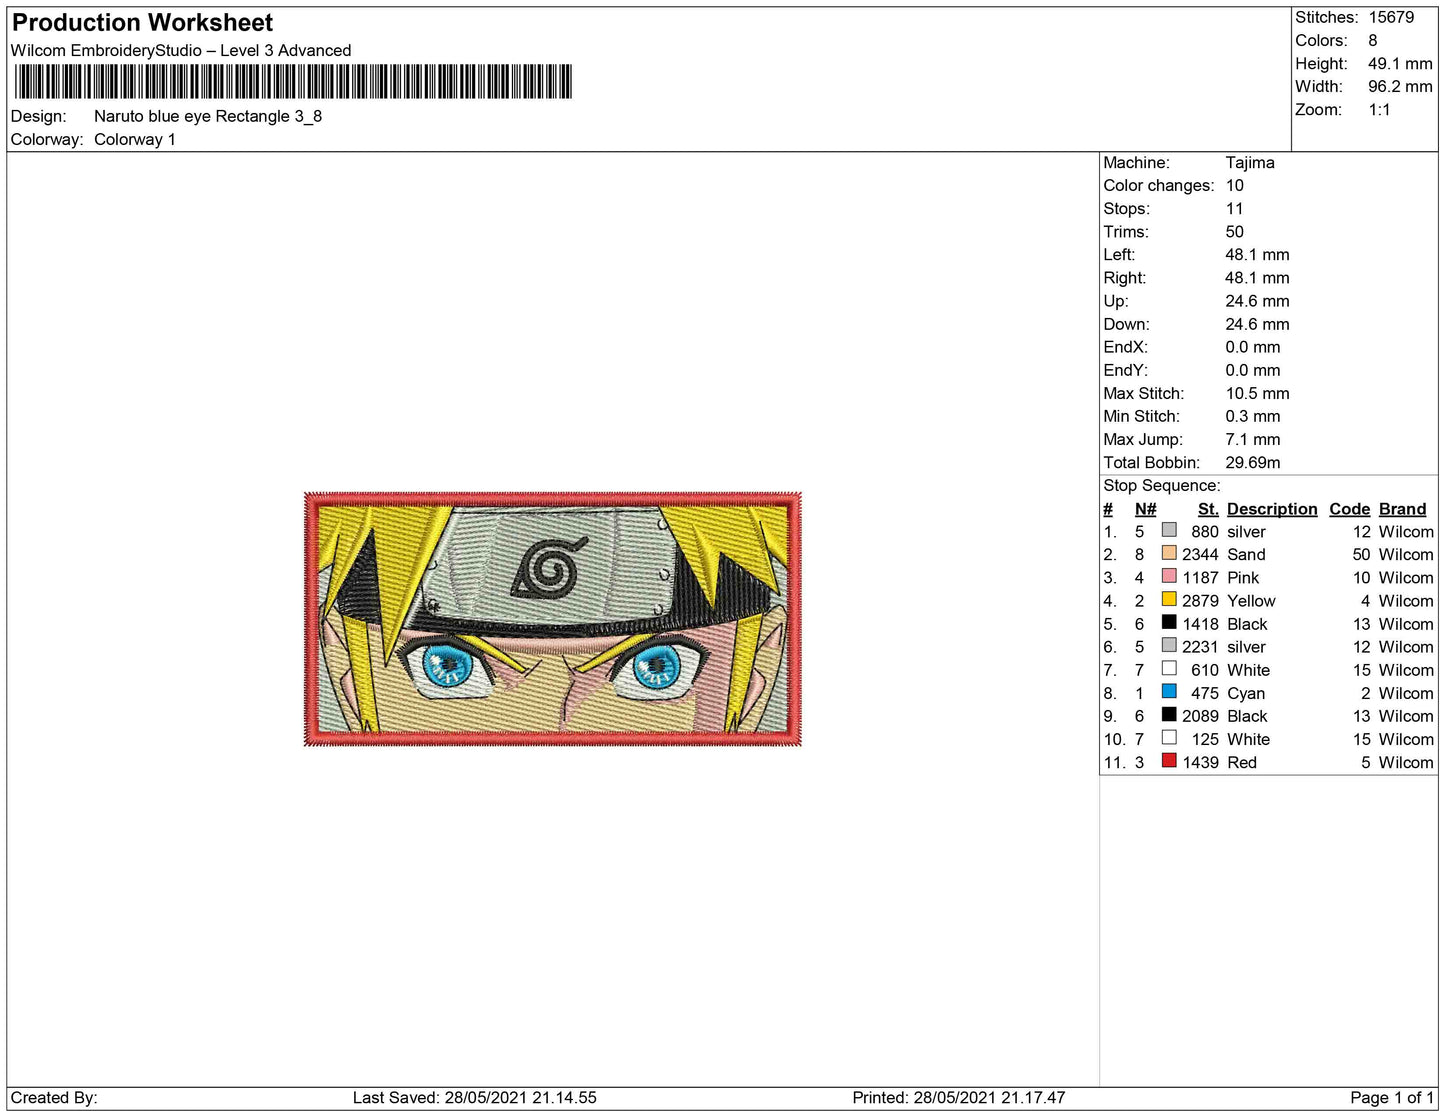
Task: Click the Total Bobbin value 29.69m
Action: pyautogui.click(x=1253, y=462)
